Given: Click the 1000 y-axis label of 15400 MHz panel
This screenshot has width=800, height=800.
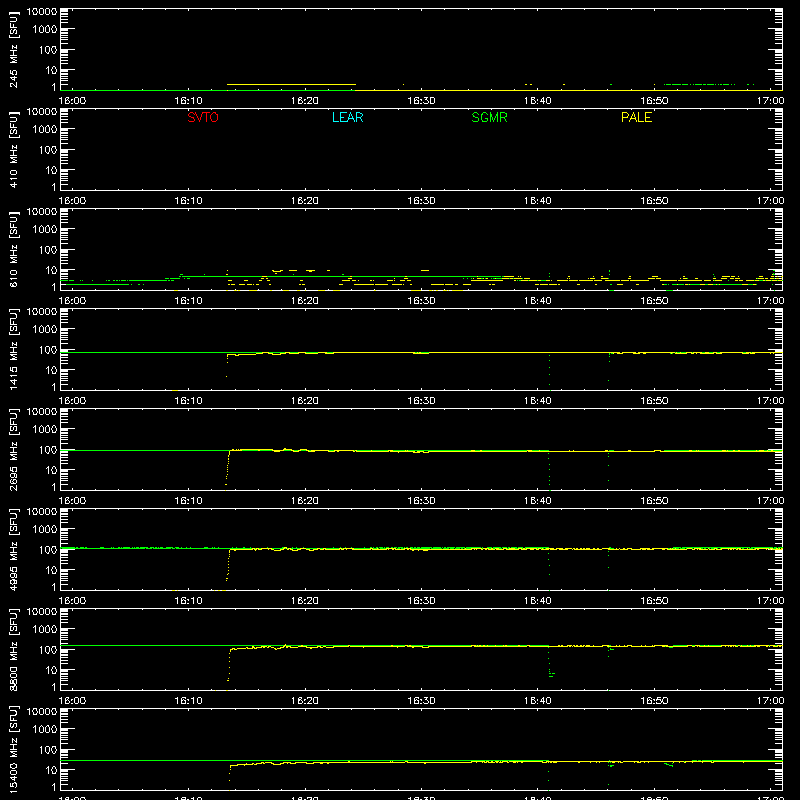Looking at the screenshot, I should pyautogui.click(x=45, y=730).
